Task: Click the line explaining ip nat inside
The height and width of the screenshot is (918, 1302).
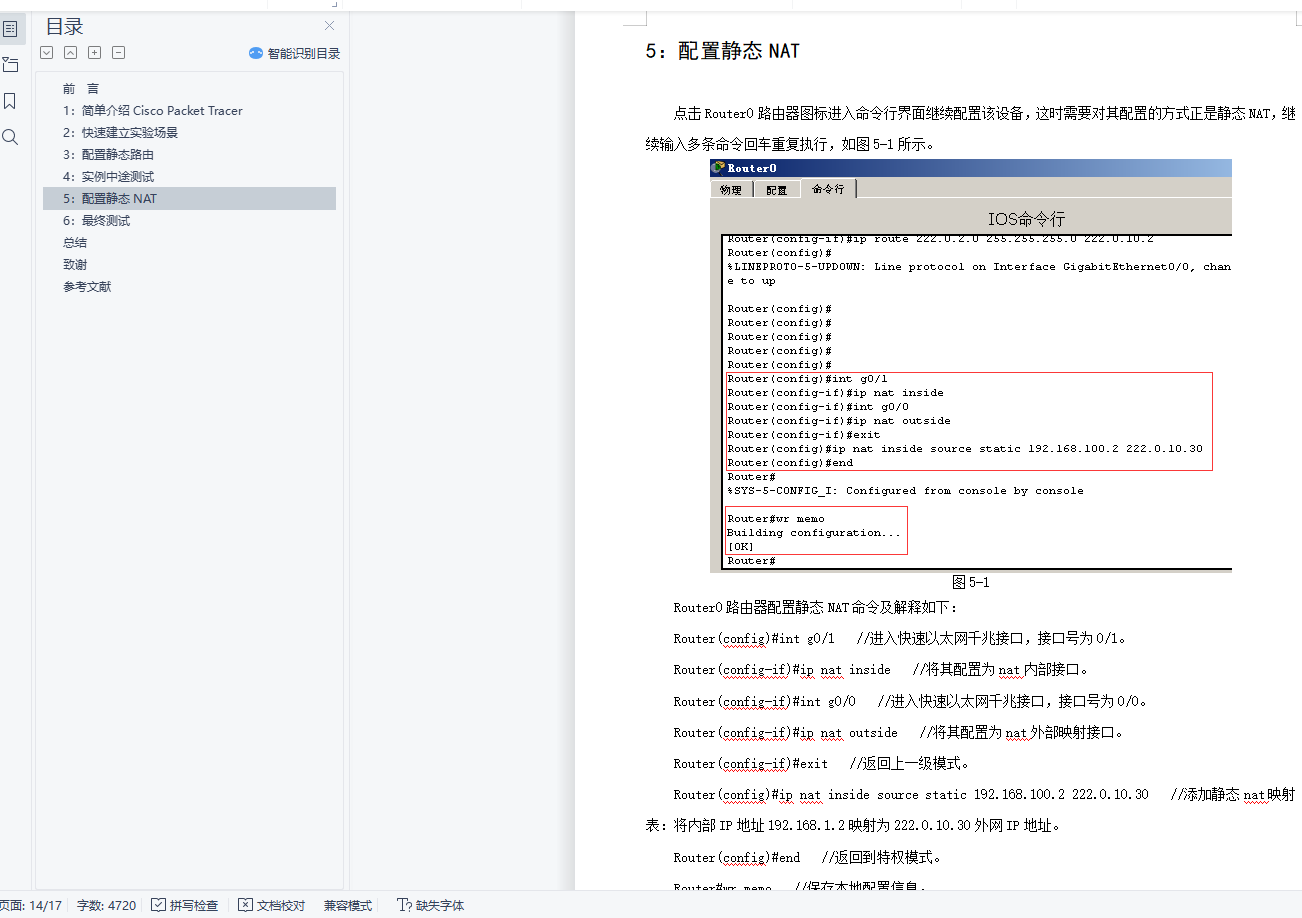Action: point(881,669)
